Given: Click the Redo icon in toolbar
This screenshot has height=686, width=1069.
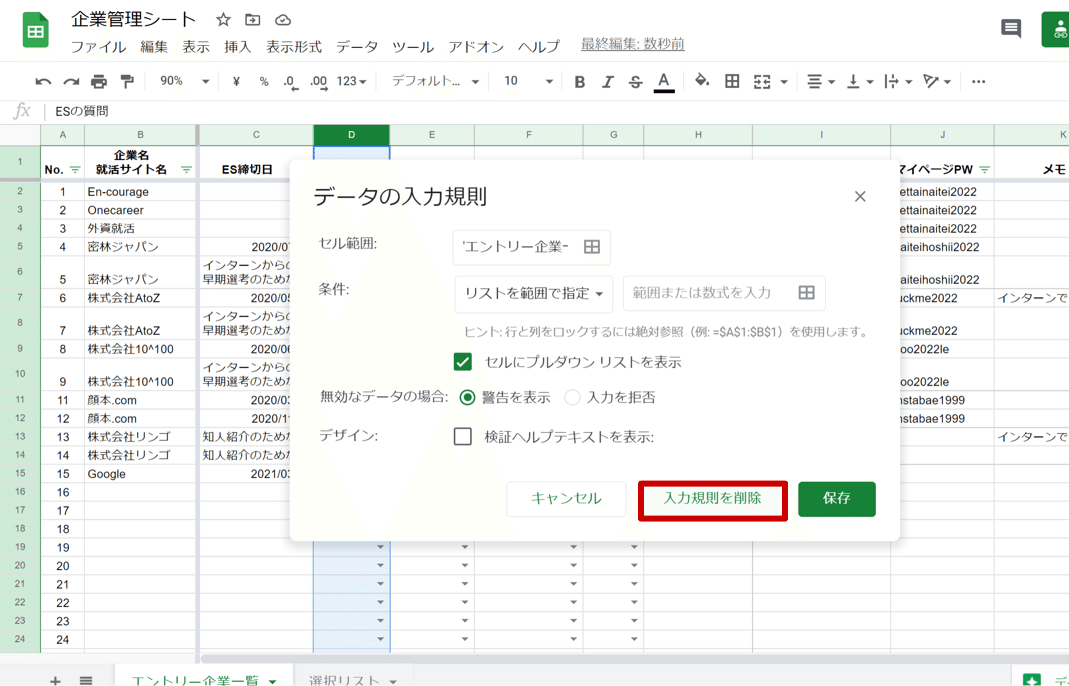Looking at the screenshot, I should pyautogui.click(x=71, y=82).
